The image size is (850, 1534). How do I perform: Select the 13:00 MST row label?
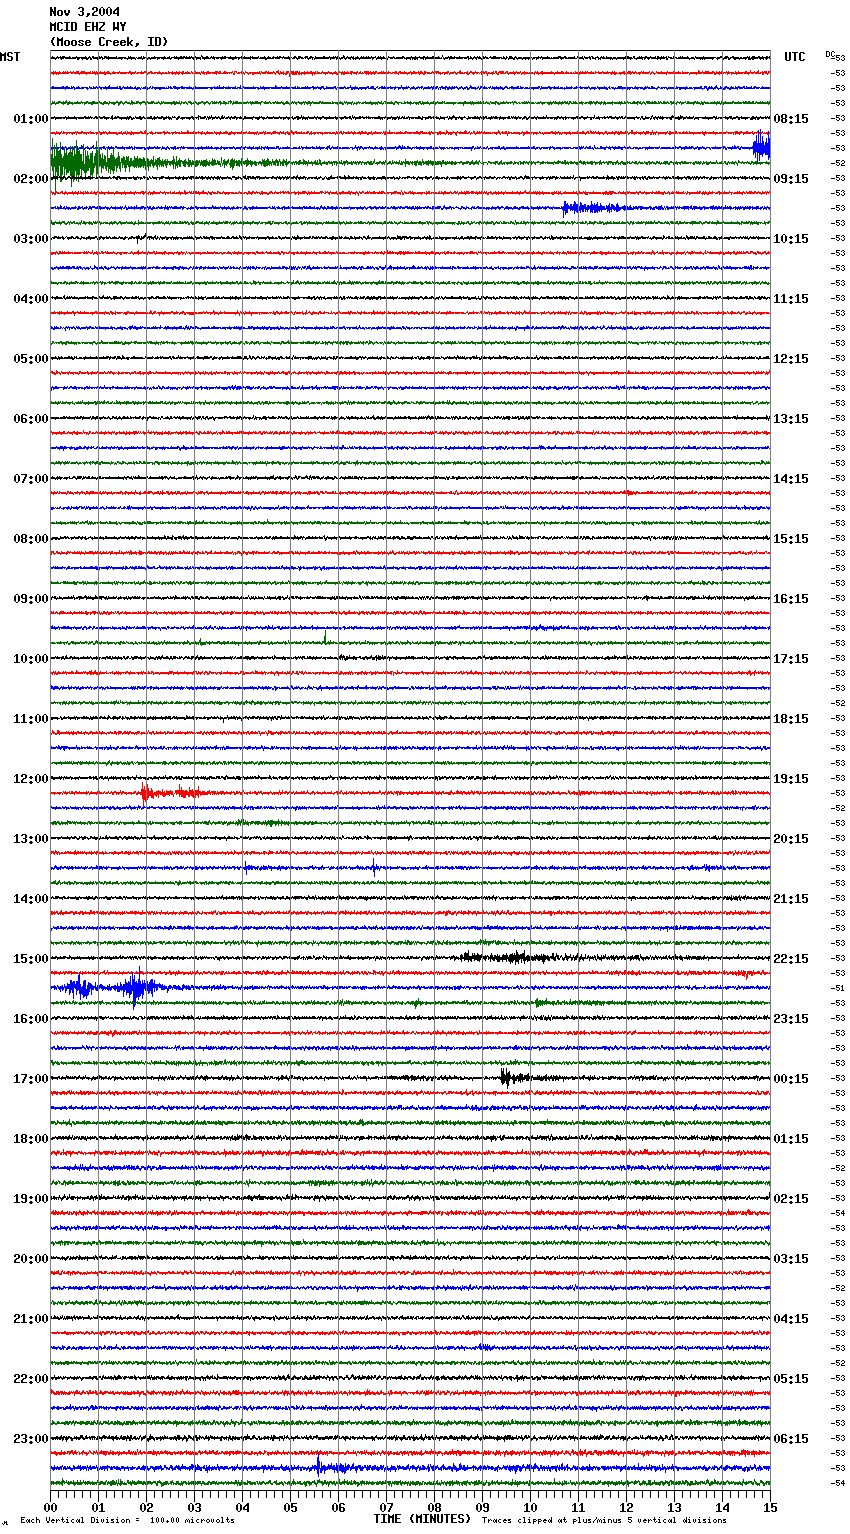31,839
